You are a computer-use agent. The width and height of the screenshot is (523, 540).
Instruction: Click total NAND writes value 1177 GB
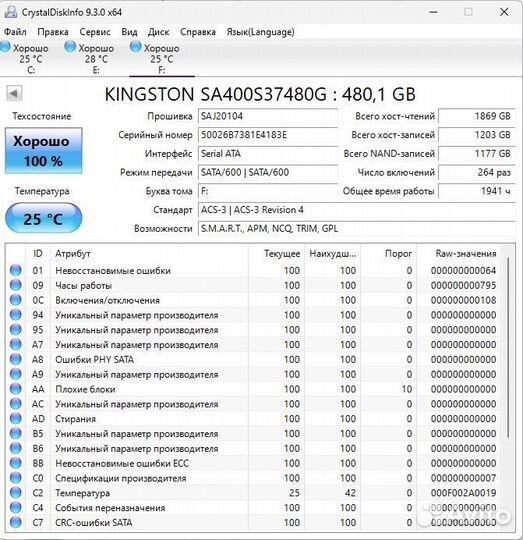[477, 154]
